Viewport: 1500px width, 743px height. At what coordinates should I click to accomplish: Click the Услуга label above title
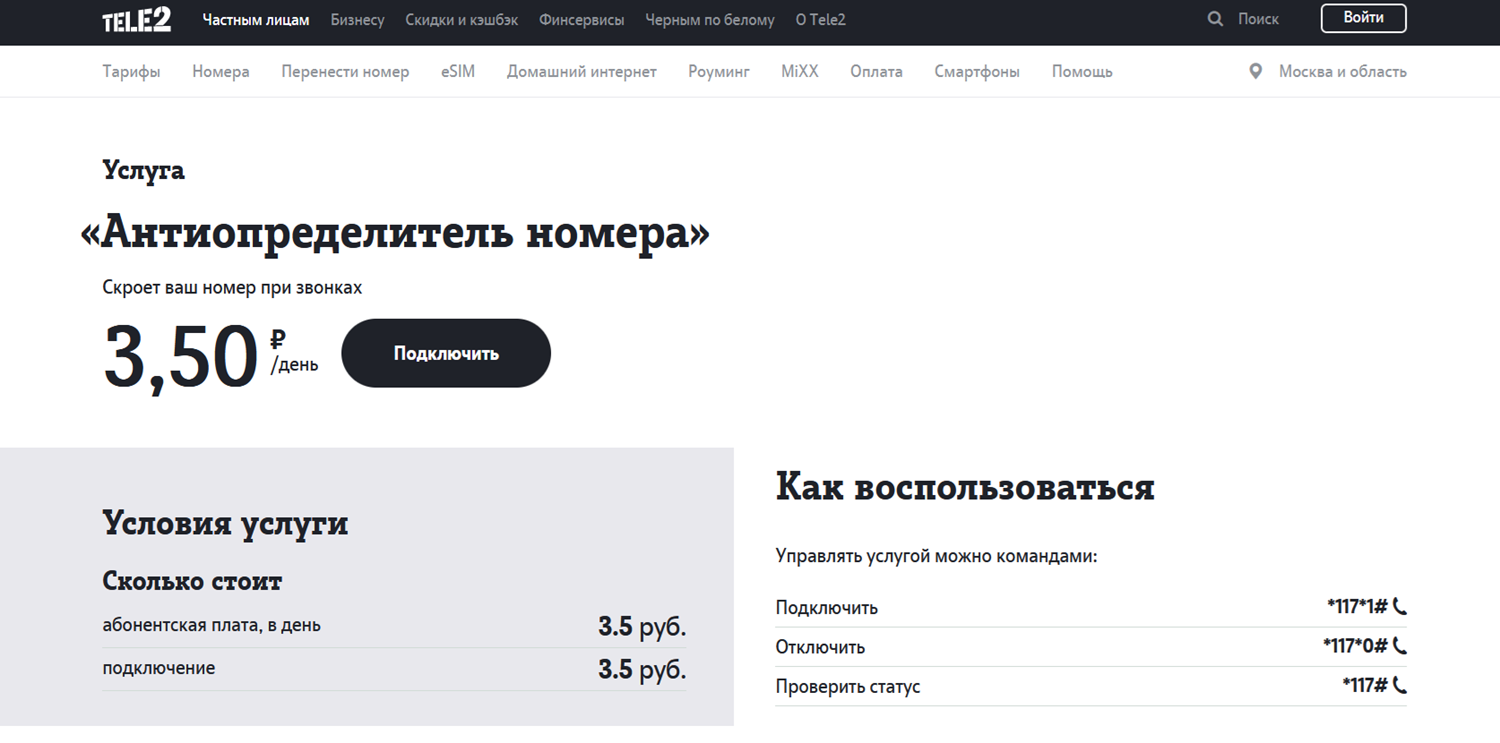(143, 171)
